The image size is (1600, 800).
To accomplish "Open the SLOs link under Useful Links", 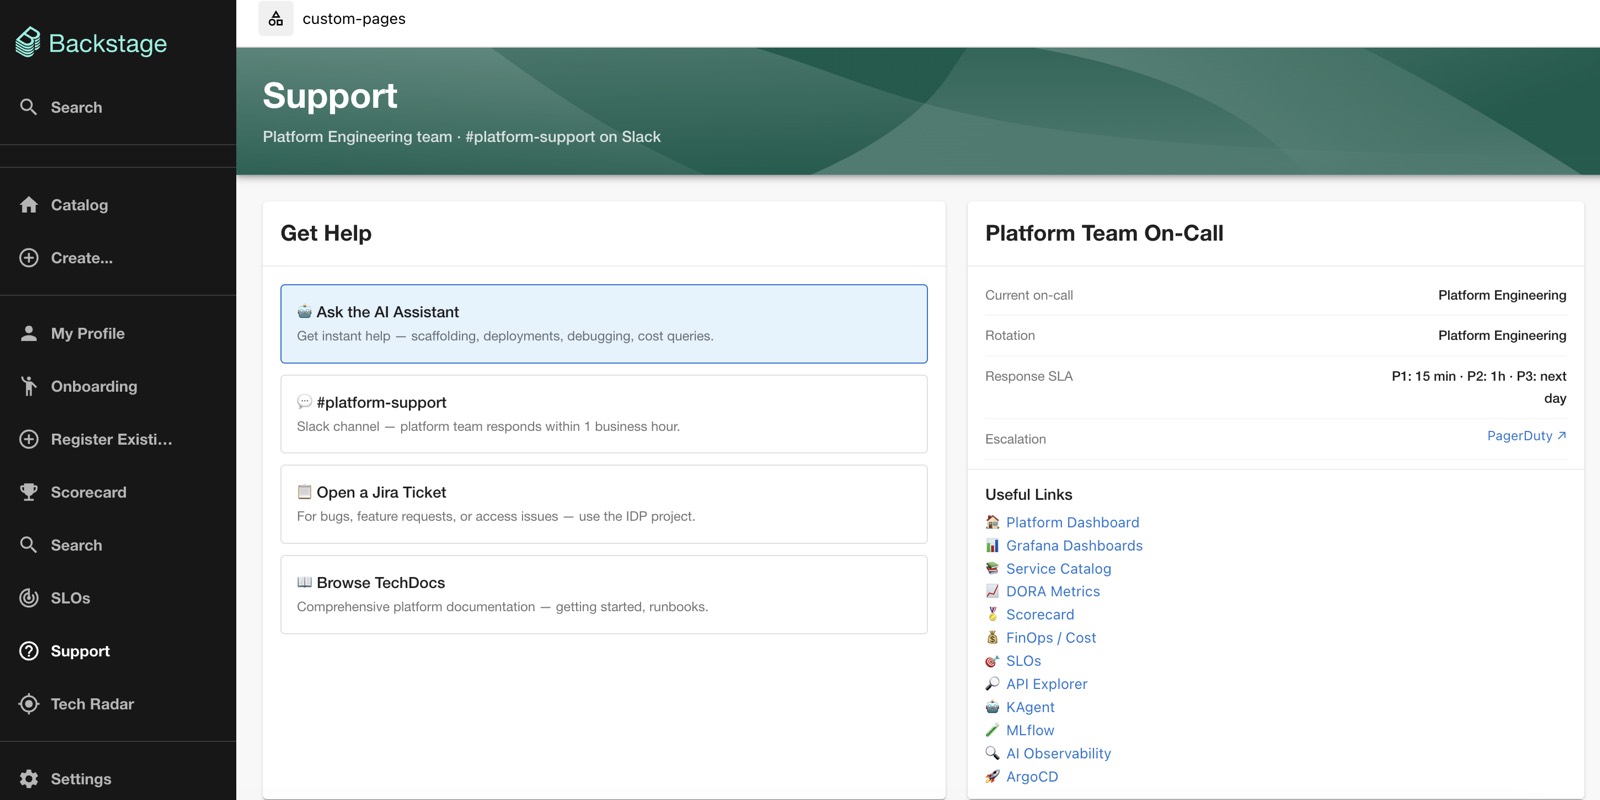I will (1023, 660).
